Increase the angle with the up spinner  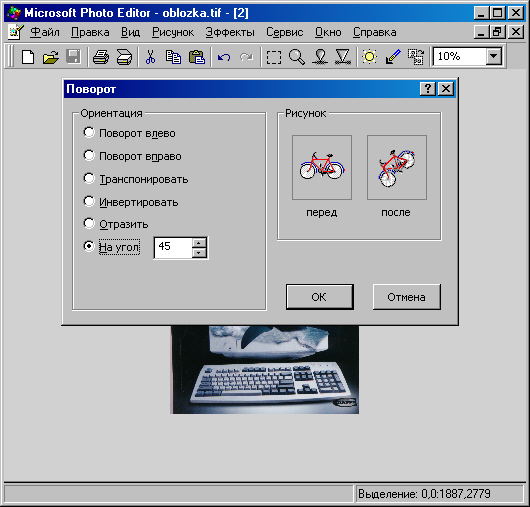pos(199,243)
